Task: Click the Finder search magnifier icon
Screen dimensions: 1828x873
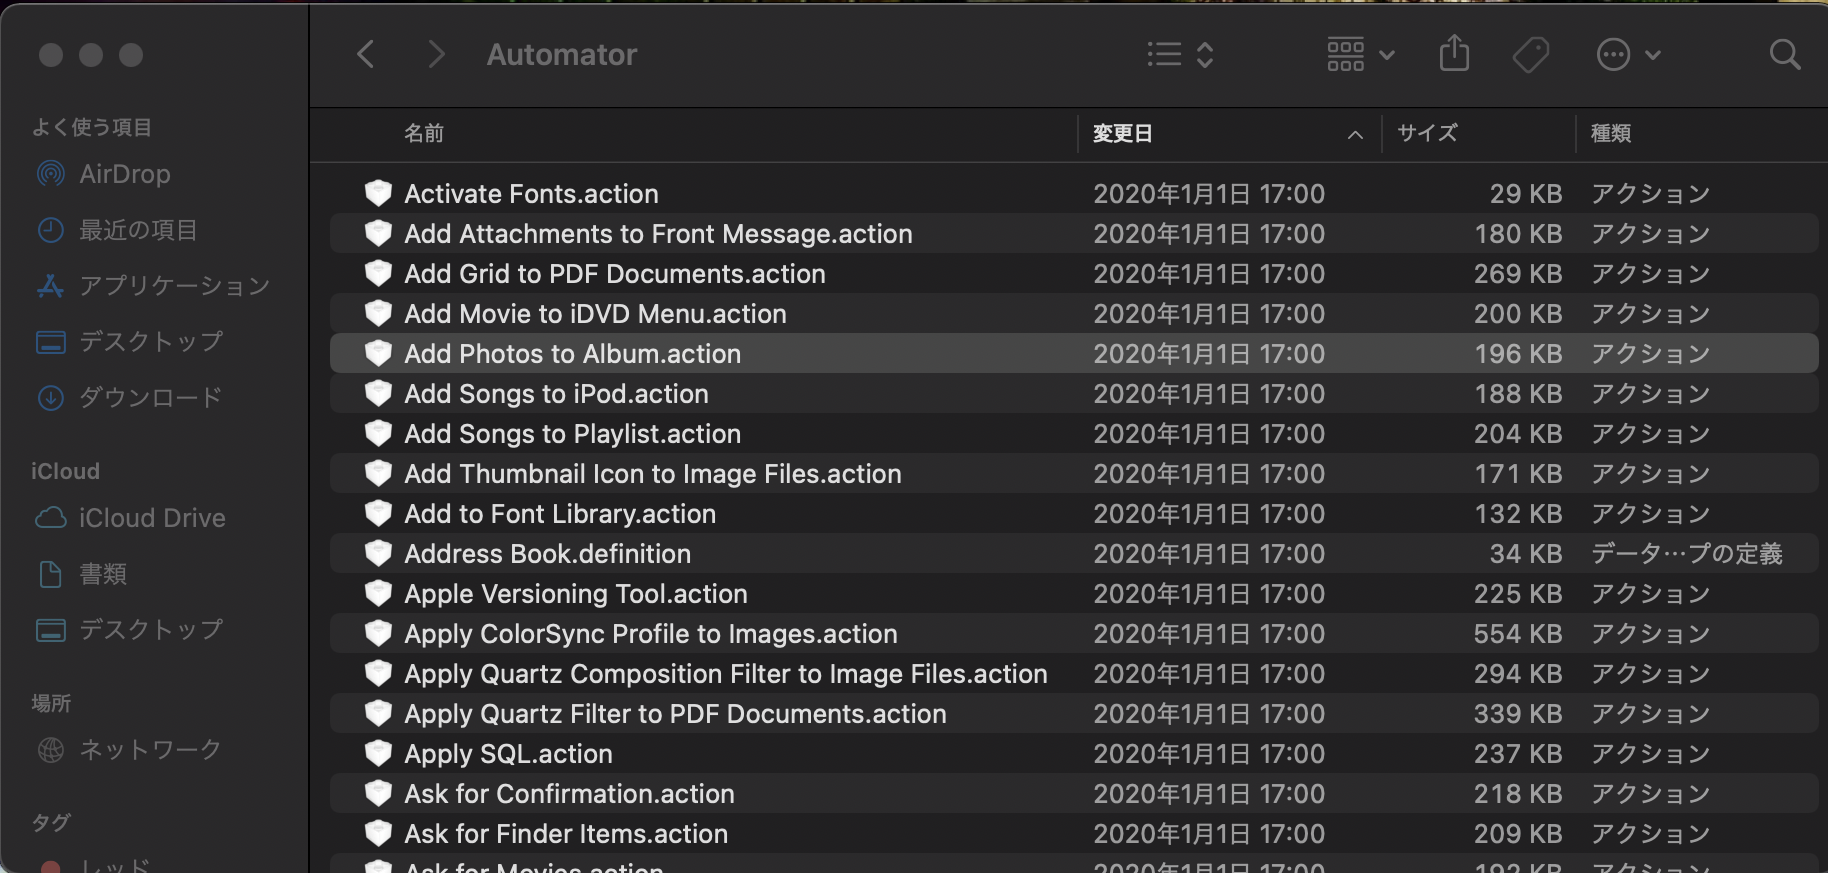Action: click(x=1784, y=54)
